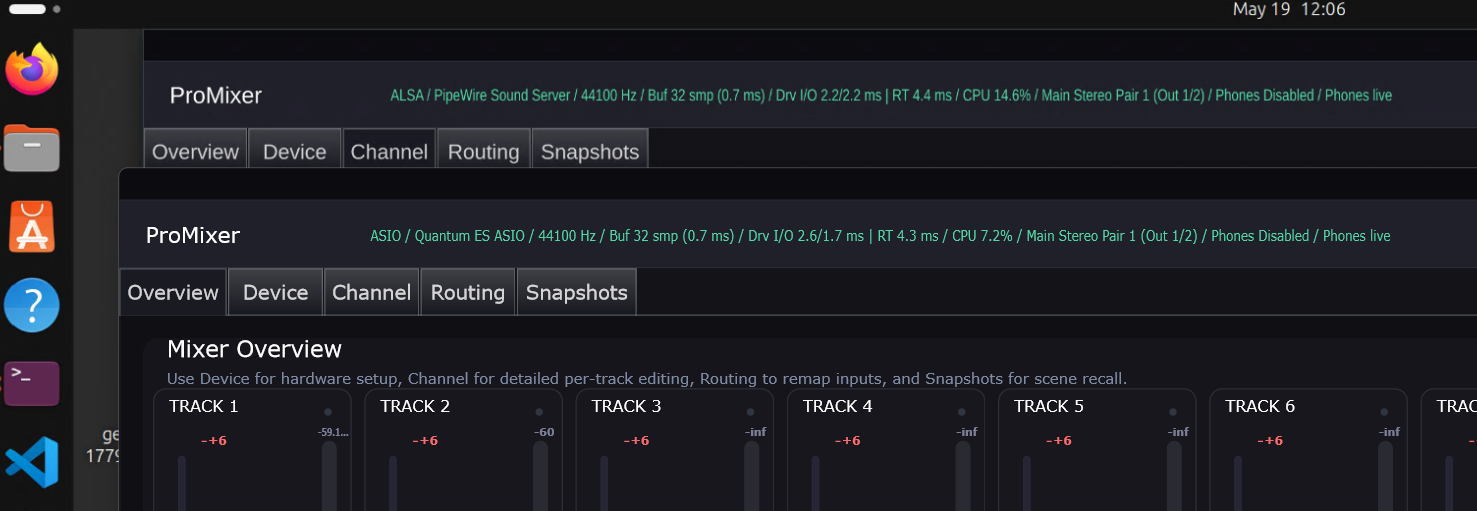Click the TRACK 2 label
The width and height of the screenshot is (1477, 511).
[x=415, y=406]
